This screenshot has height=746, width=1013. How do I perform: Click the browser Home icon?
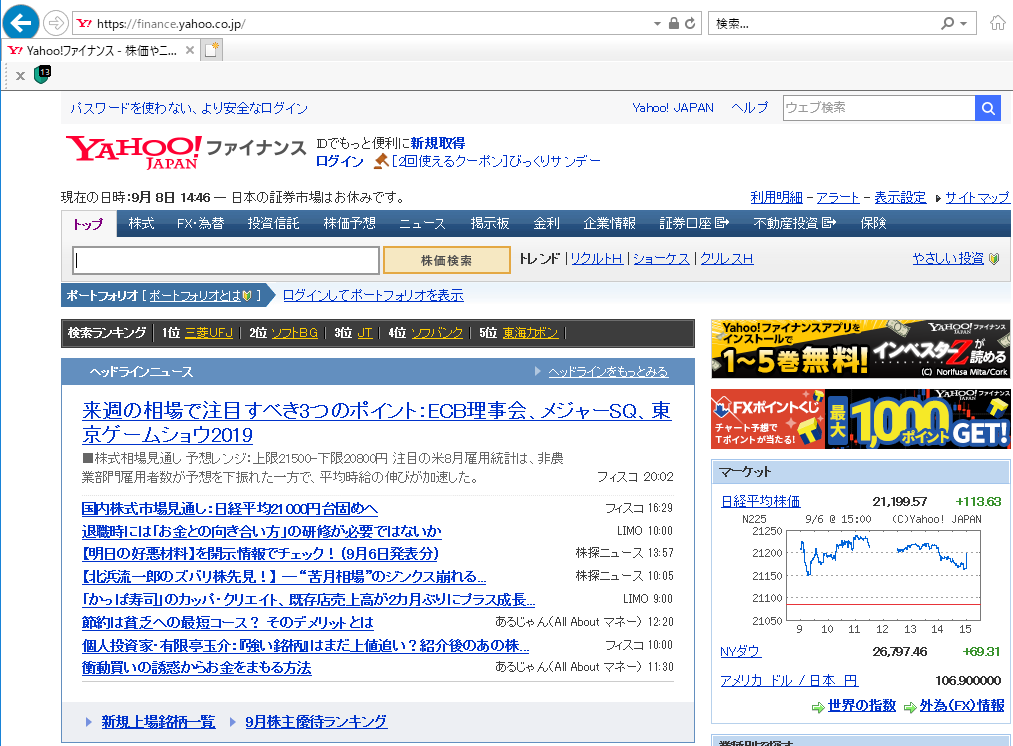point(997,23)
